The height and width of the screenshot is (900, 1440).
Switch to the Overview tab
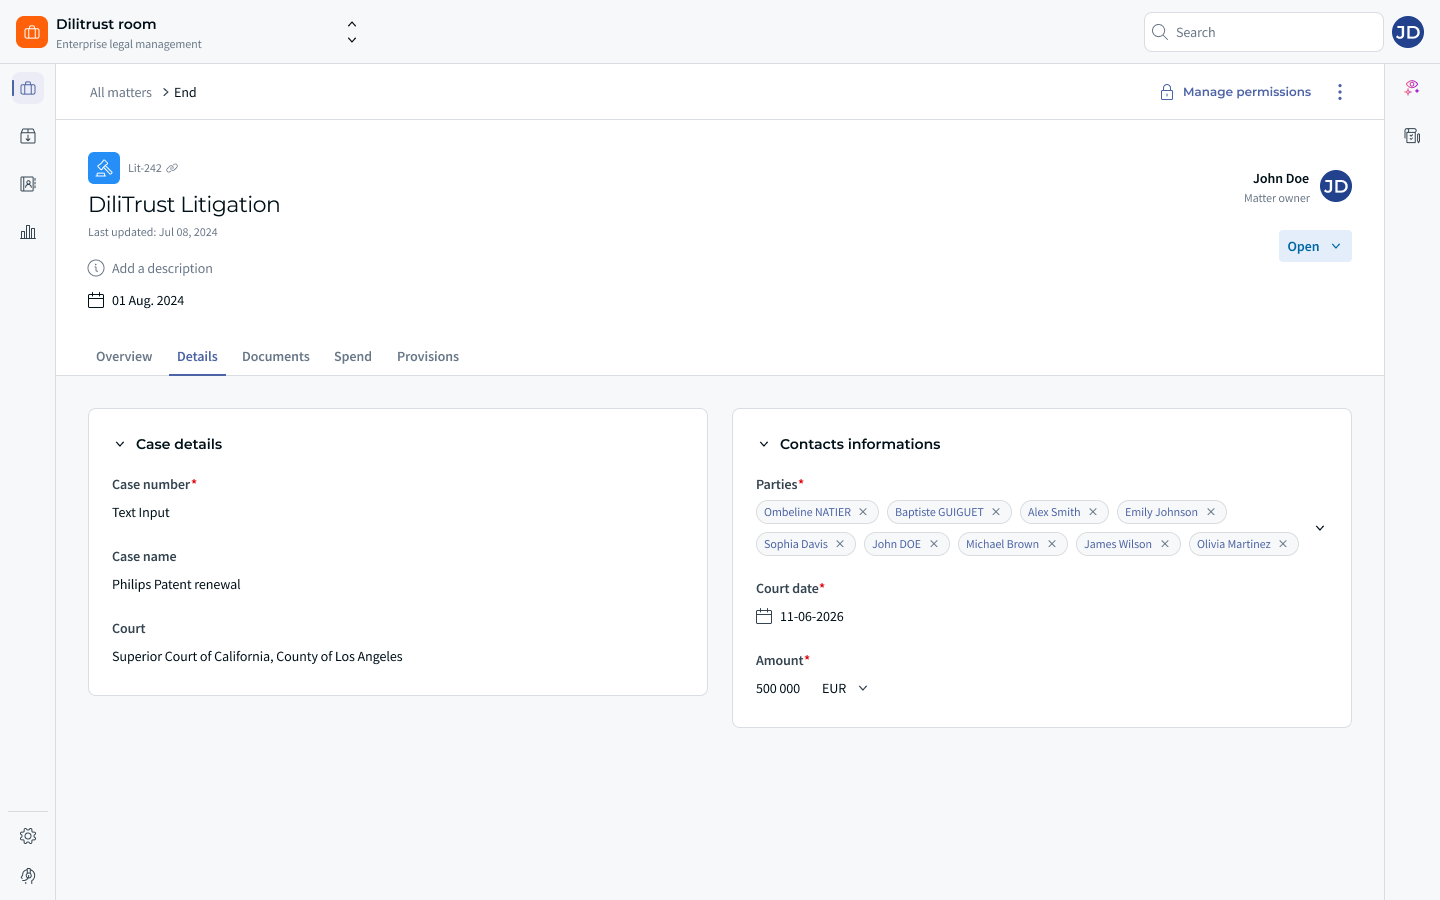tap(124, 356)
